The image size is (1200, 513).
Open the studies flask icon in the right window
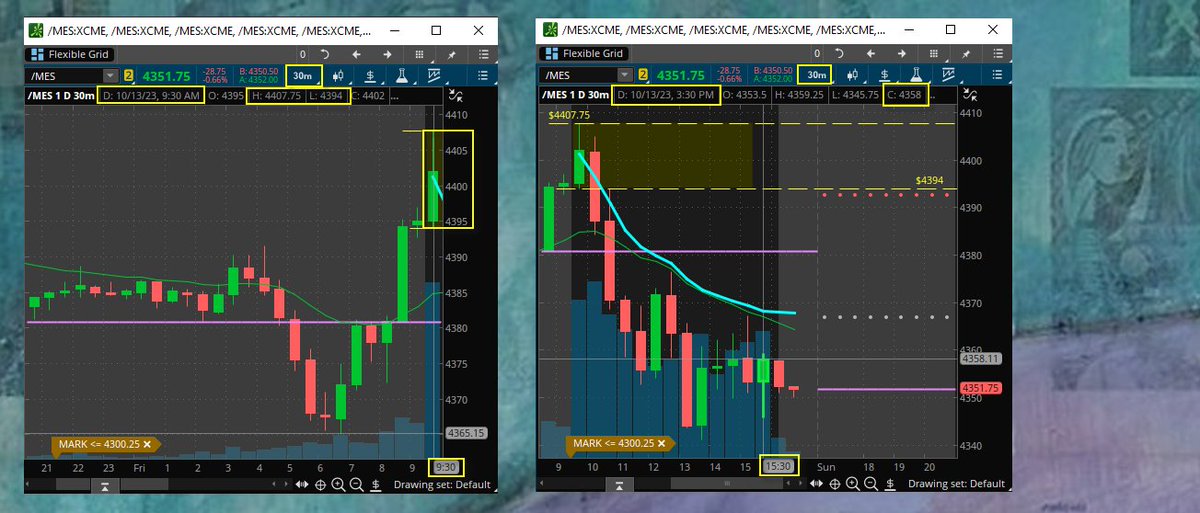pos(915,74)
